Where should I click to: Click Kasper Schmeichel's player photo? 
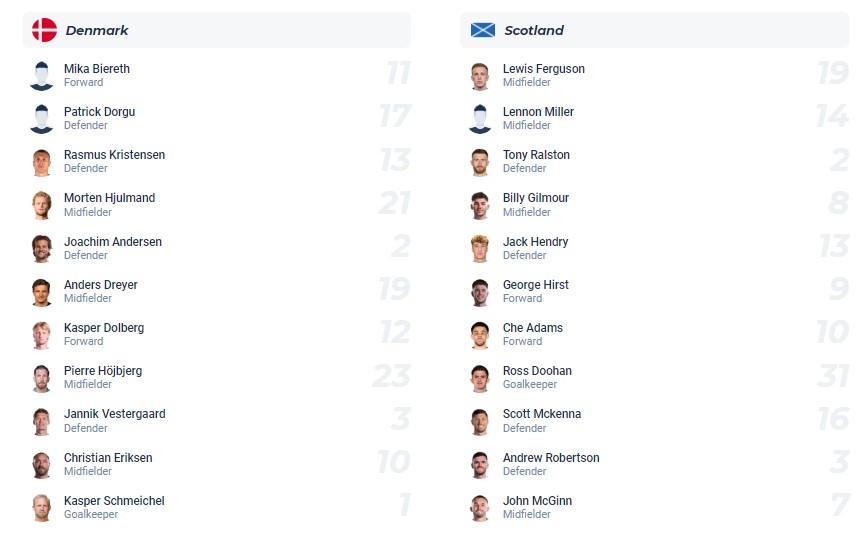coord(41,507)
